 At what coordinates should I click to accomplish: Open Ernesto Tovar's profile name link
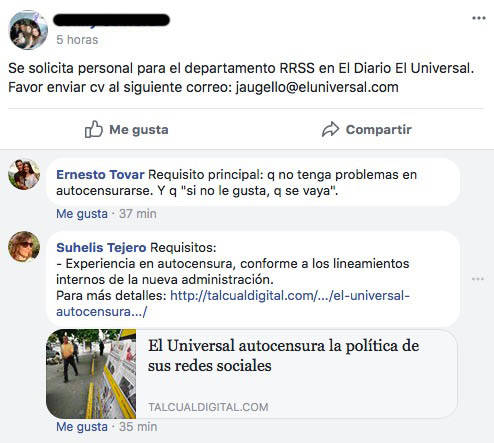click(100, 174)
